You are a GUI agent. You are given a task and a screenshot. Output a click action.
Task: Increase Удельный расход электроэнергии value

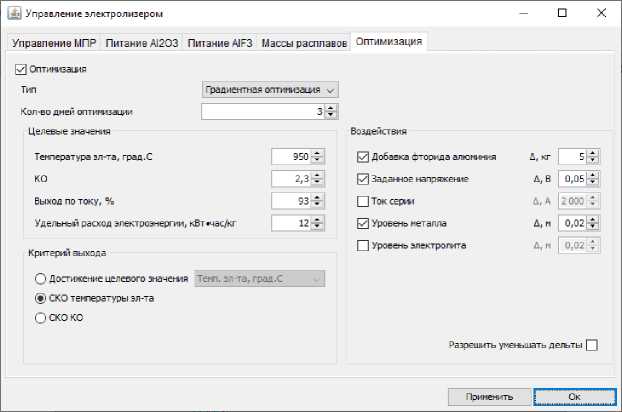317,220
